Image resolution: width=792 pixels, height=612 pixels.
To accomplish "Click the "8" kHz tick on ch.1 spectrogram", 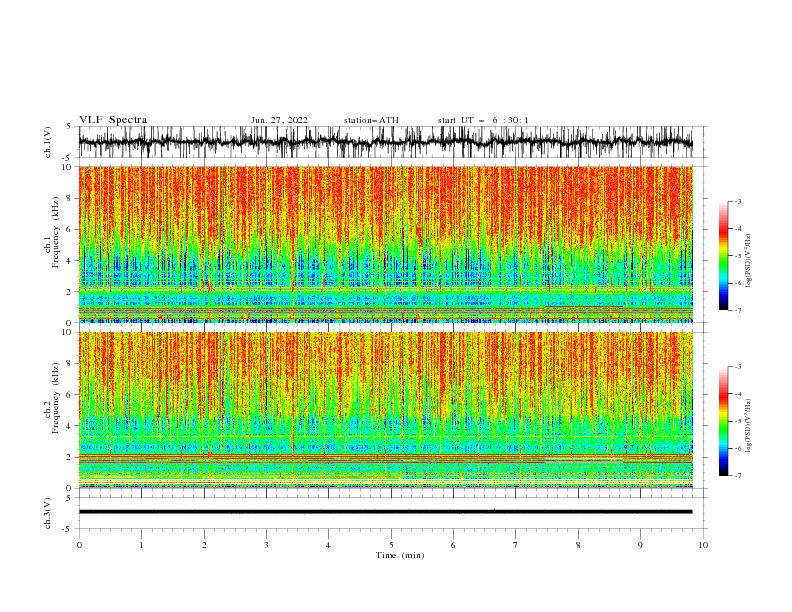I will pyautogui.click(x=70, y=198).
